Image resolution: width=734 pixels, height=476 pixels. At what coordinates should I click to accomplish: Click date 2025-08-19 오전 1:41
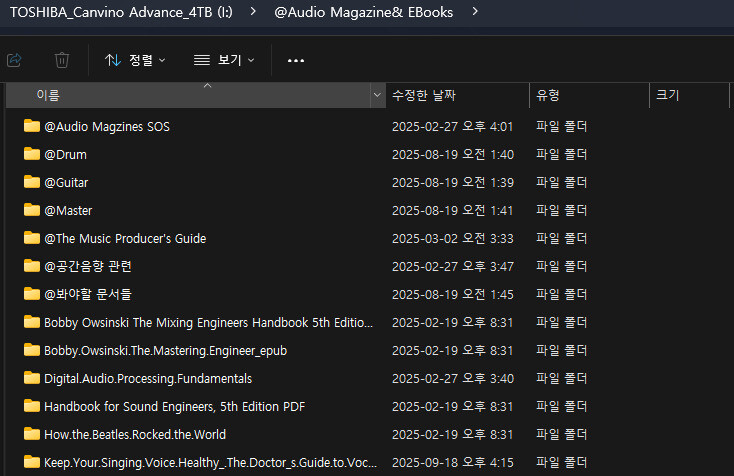(x=453, y=211)
